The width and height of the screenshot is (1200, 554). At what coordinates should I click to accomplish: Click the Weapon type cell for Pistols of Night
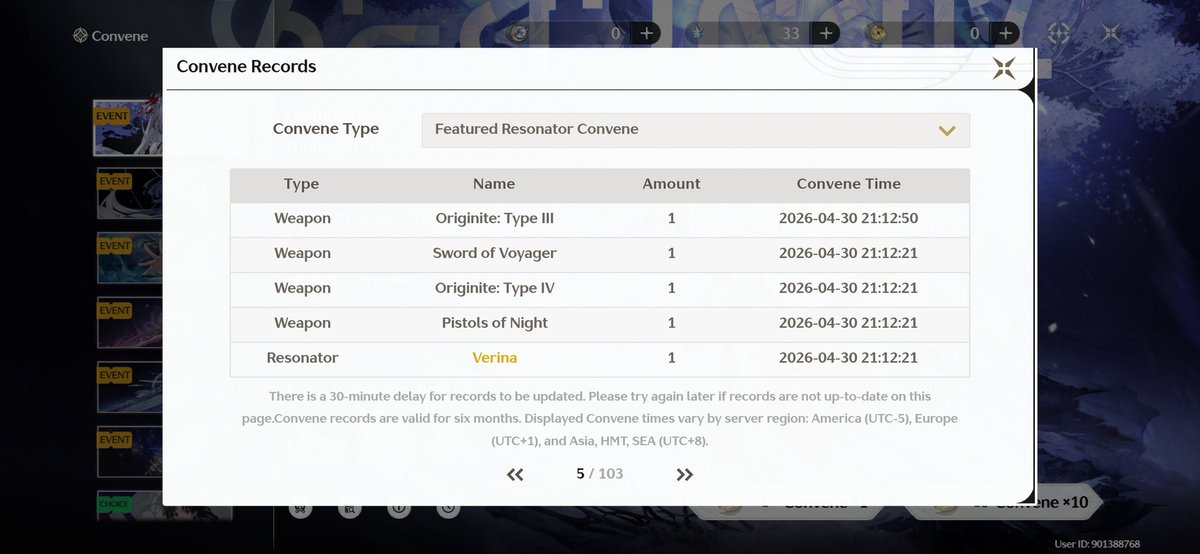click(303, 323)
